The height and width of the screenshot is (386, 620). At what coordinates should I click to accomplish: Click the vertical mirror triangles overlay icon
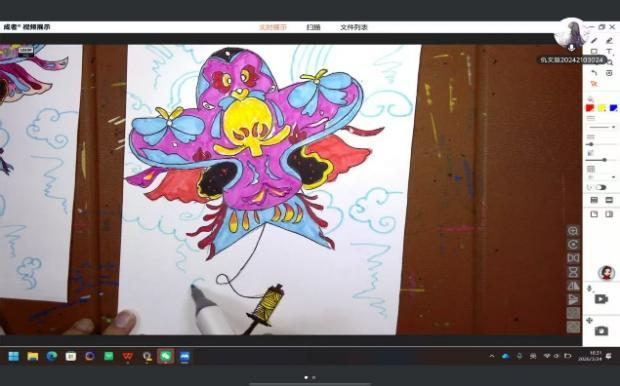573,299
